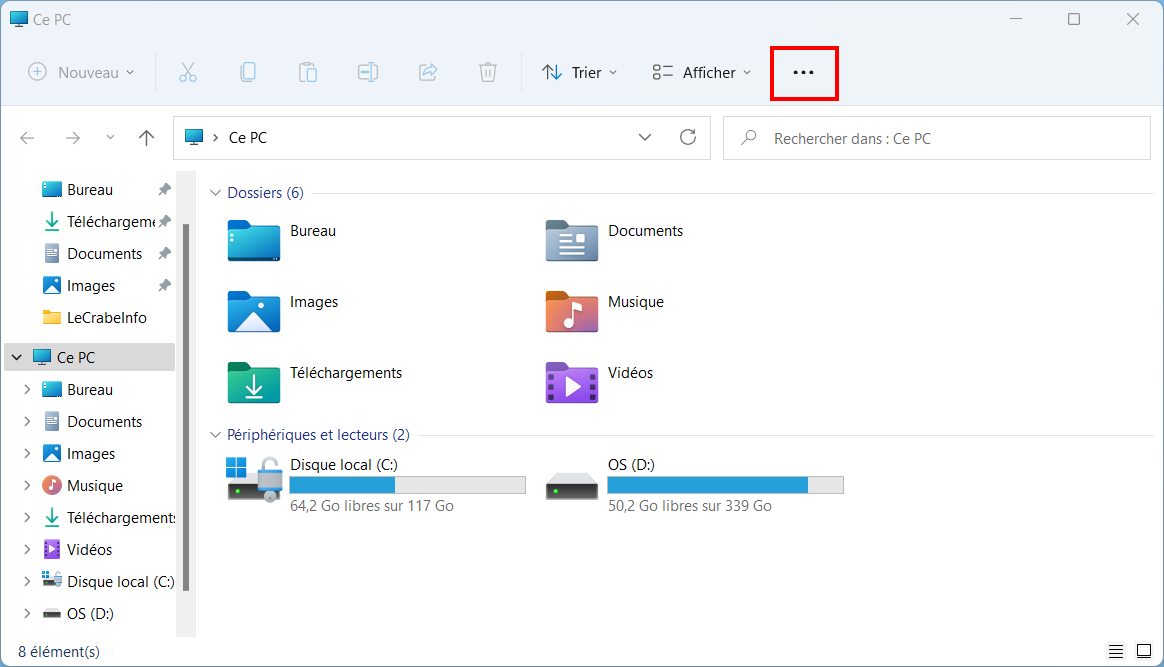Open the three-dots more options menu
Image resolution: width=1164 pixels, height=667 pixels.
tap(804, 73)
